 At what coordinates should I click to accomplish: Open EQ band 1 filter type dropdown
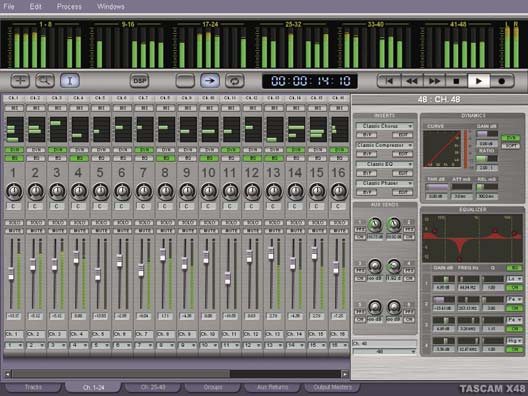pyautogui.click(x=515, y=279)
